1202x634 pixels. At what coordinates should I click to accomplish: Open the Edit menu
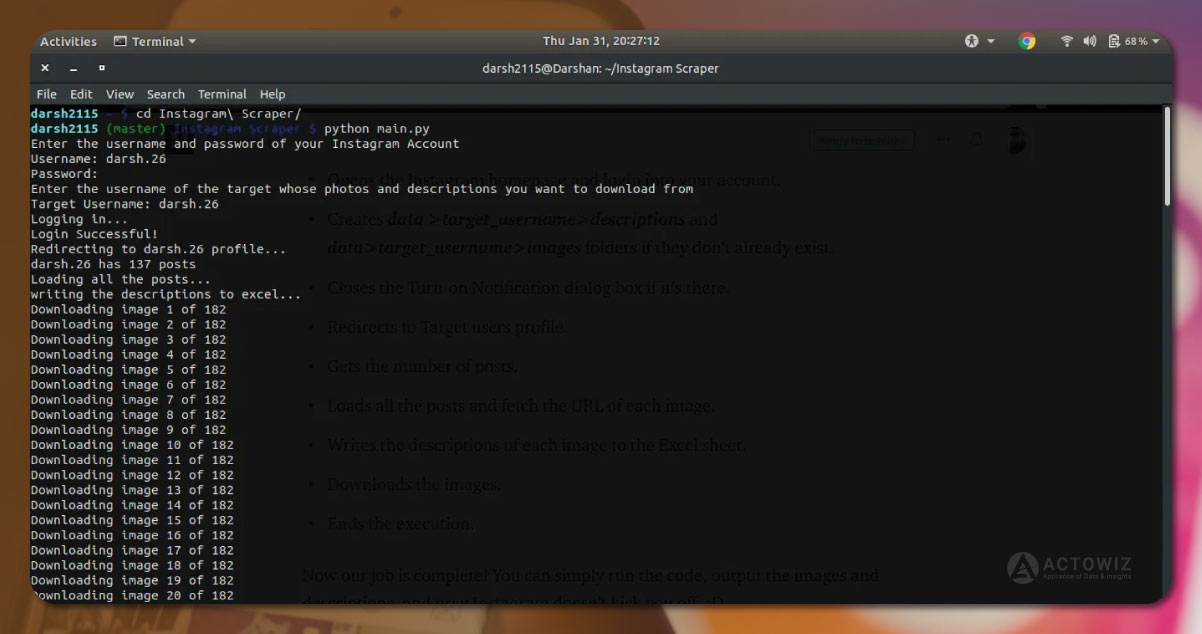coord(81,94)
